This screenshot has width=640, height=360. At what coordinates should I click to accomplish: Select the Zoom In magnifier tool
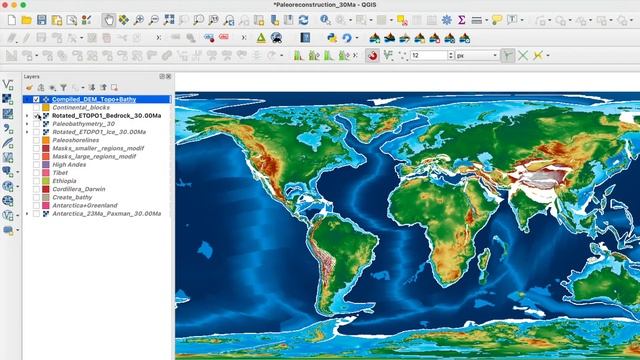tap(139, 20)
